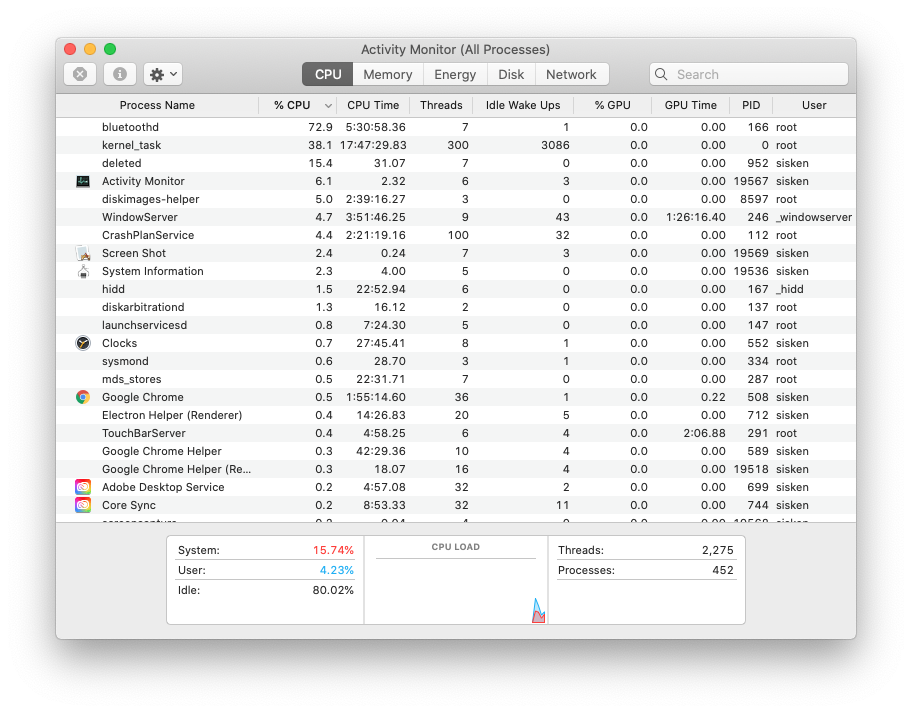Select the Screen Shot process icon
The height and width of the screenshot is (713, 912).
[x=84, y=253]
